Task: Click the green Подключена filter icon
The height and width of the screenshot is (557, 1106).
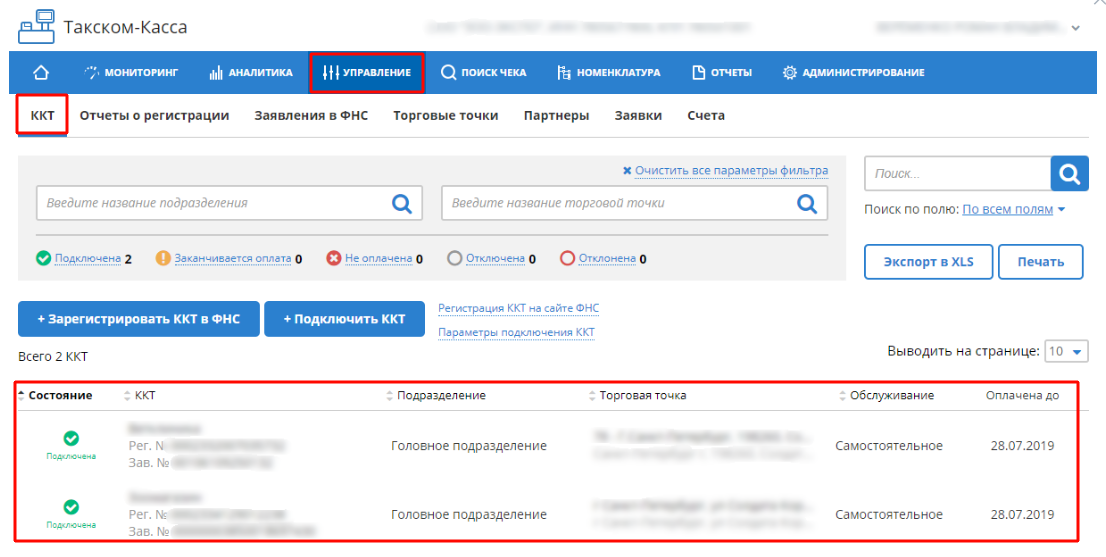Action: [44, 259]
